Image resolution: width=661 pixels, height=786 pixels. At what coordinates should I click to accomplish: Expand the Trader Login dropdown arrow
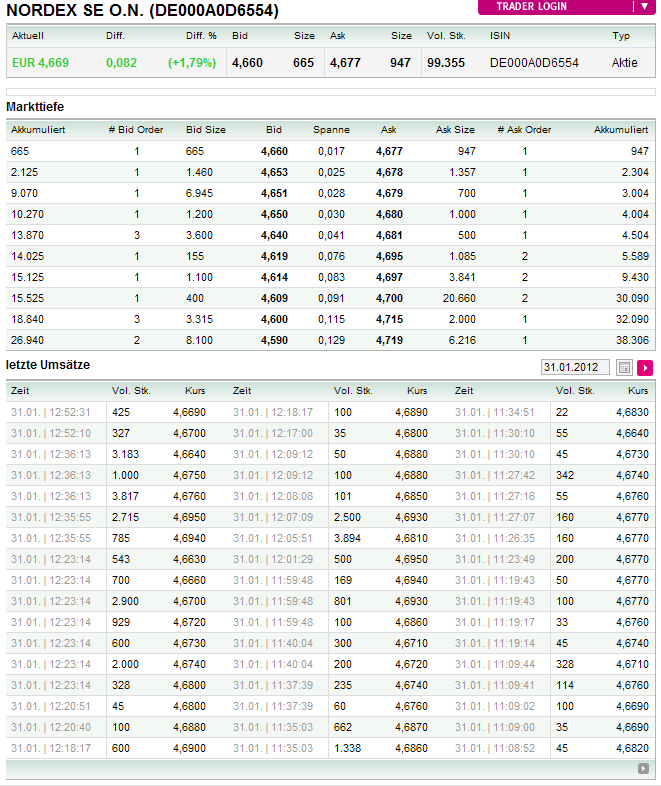(x=643, y=6)
